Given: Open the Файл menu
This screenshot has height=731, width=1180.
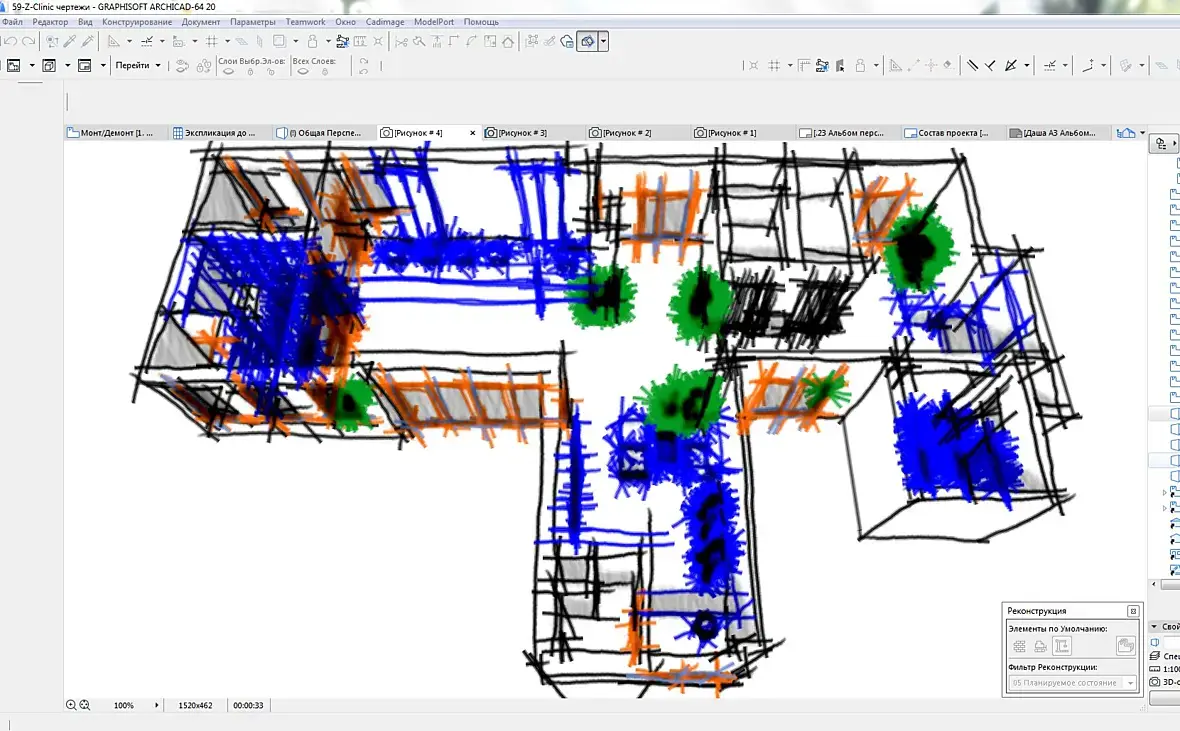Looking at the screenshot, I should pos(12,22).
